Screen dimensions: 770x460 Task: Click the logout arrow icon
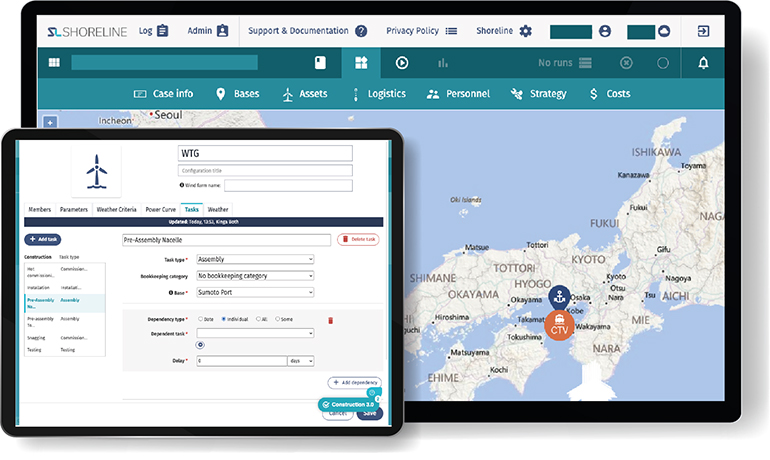point(703,31)
